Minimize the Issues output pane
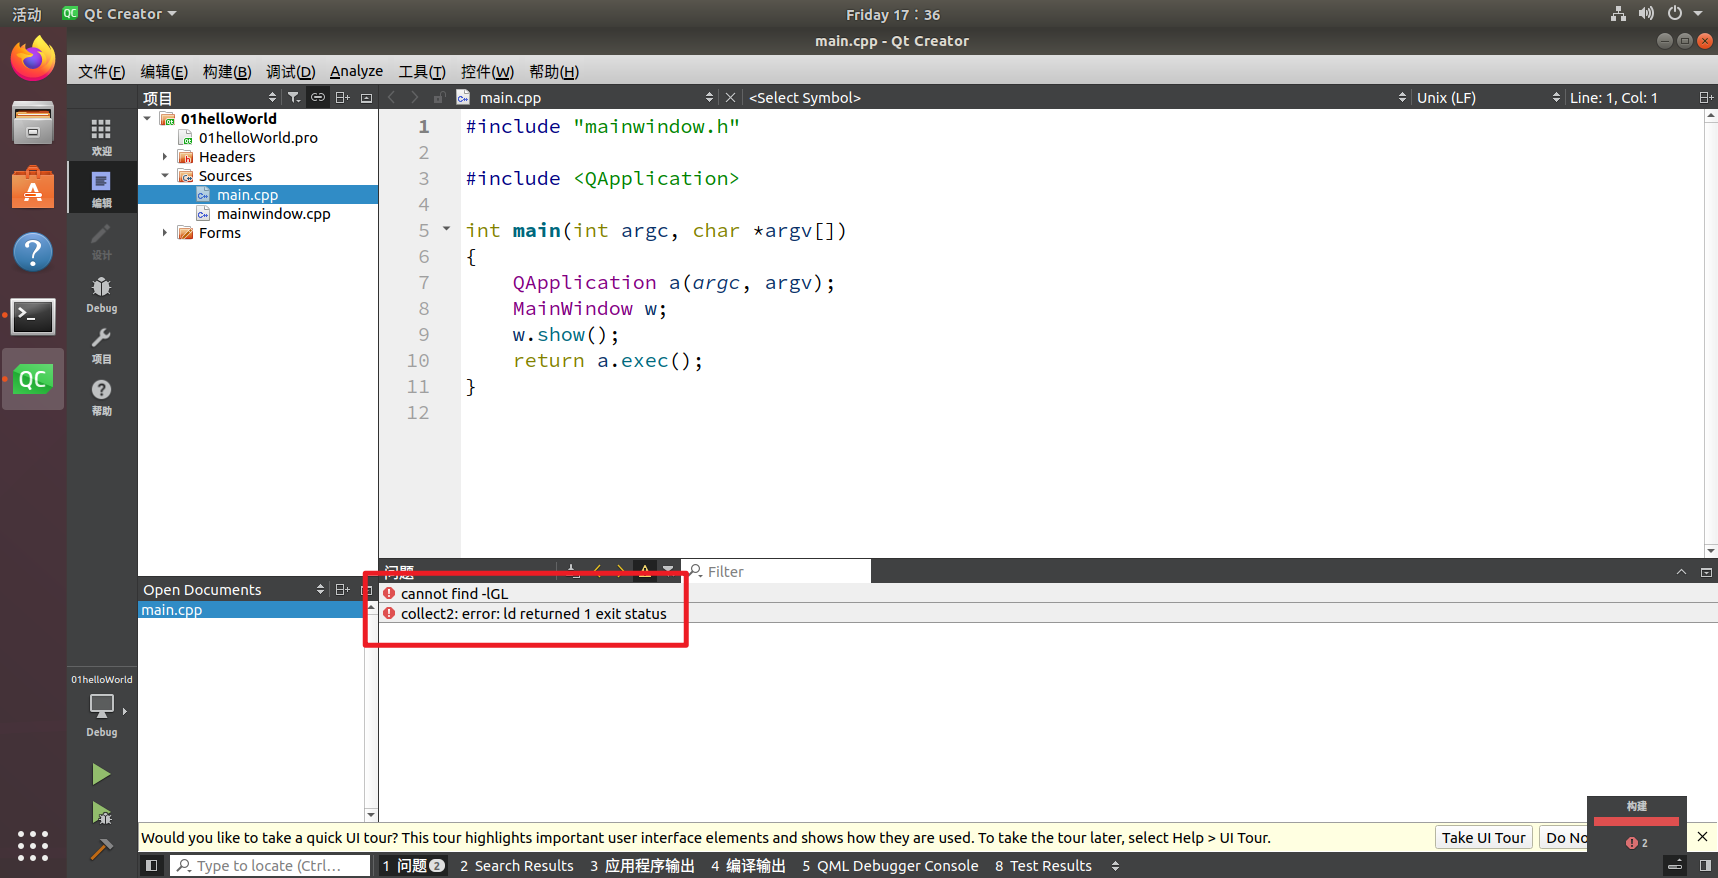Viewport: 1718px width, 878px height. 1706,572
